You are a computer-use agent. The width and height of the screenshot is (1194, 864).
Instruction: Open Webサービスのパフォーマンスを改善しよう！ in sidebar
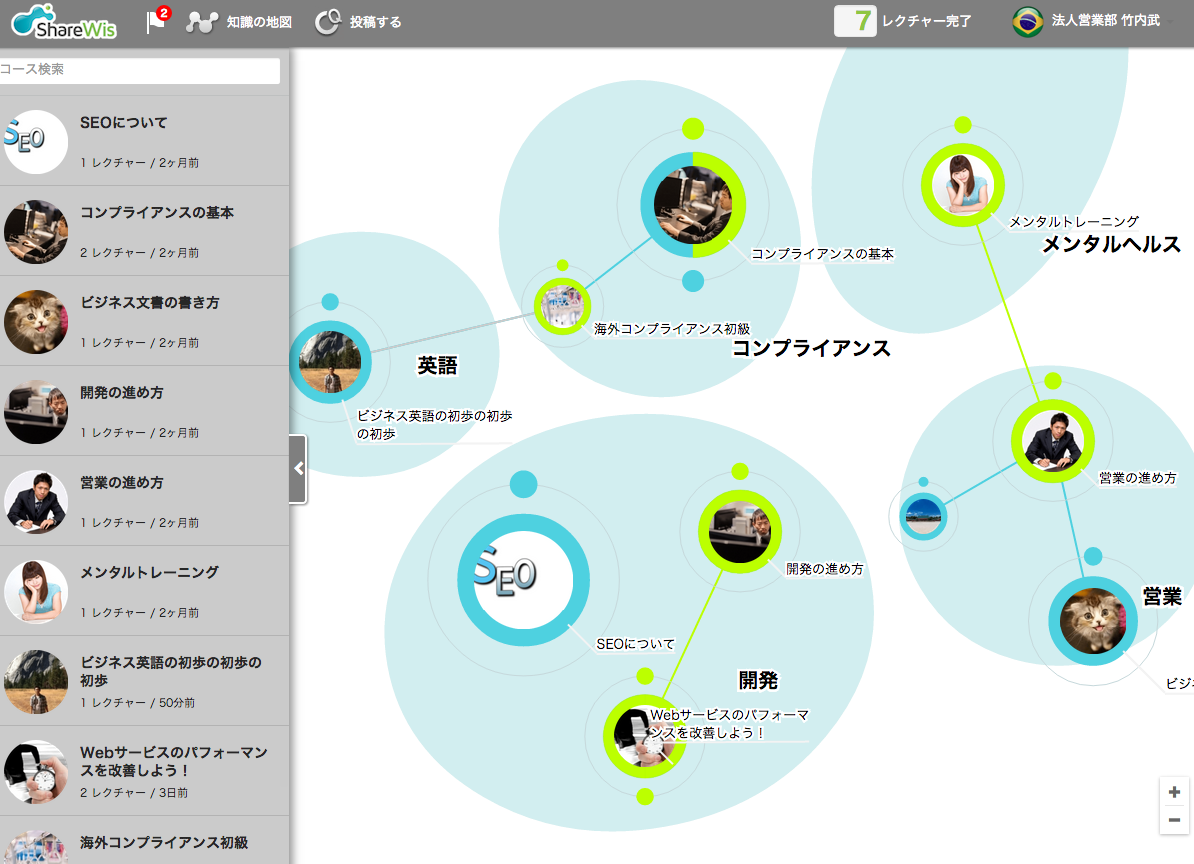(x=173, y=761)
